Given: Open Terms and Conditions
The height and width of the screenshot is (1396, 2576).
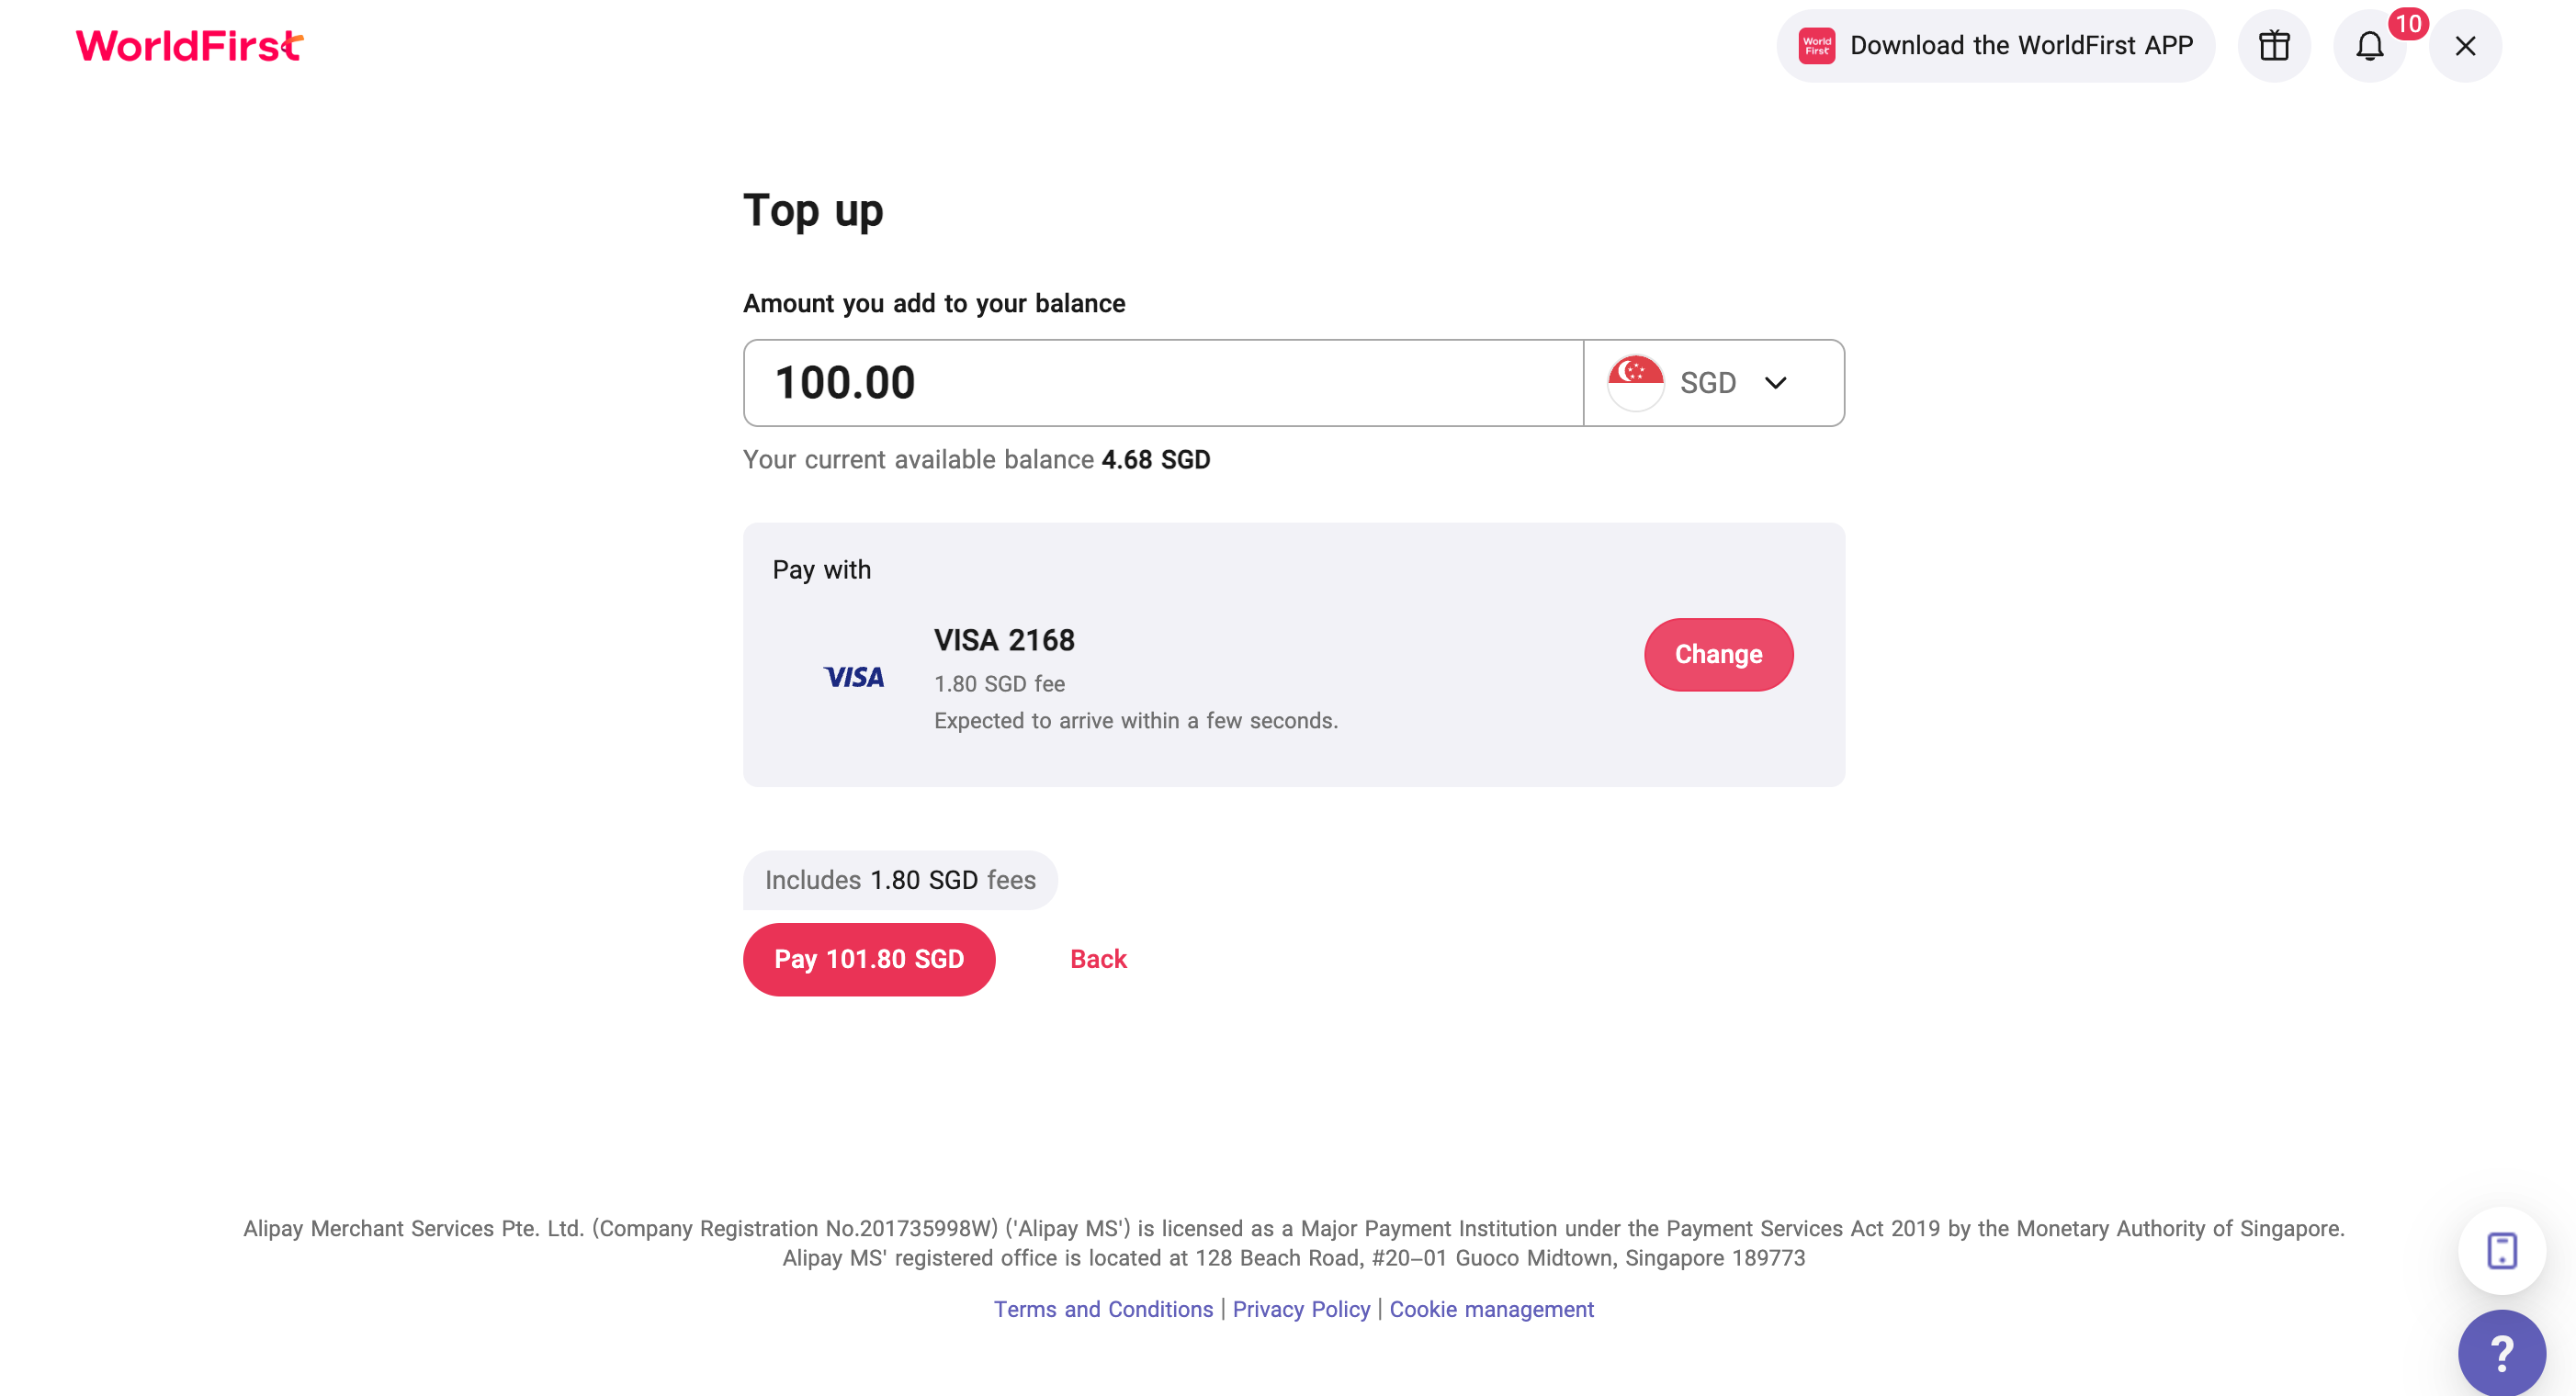Looking at the screenshot, I should pos(1103,1309).
